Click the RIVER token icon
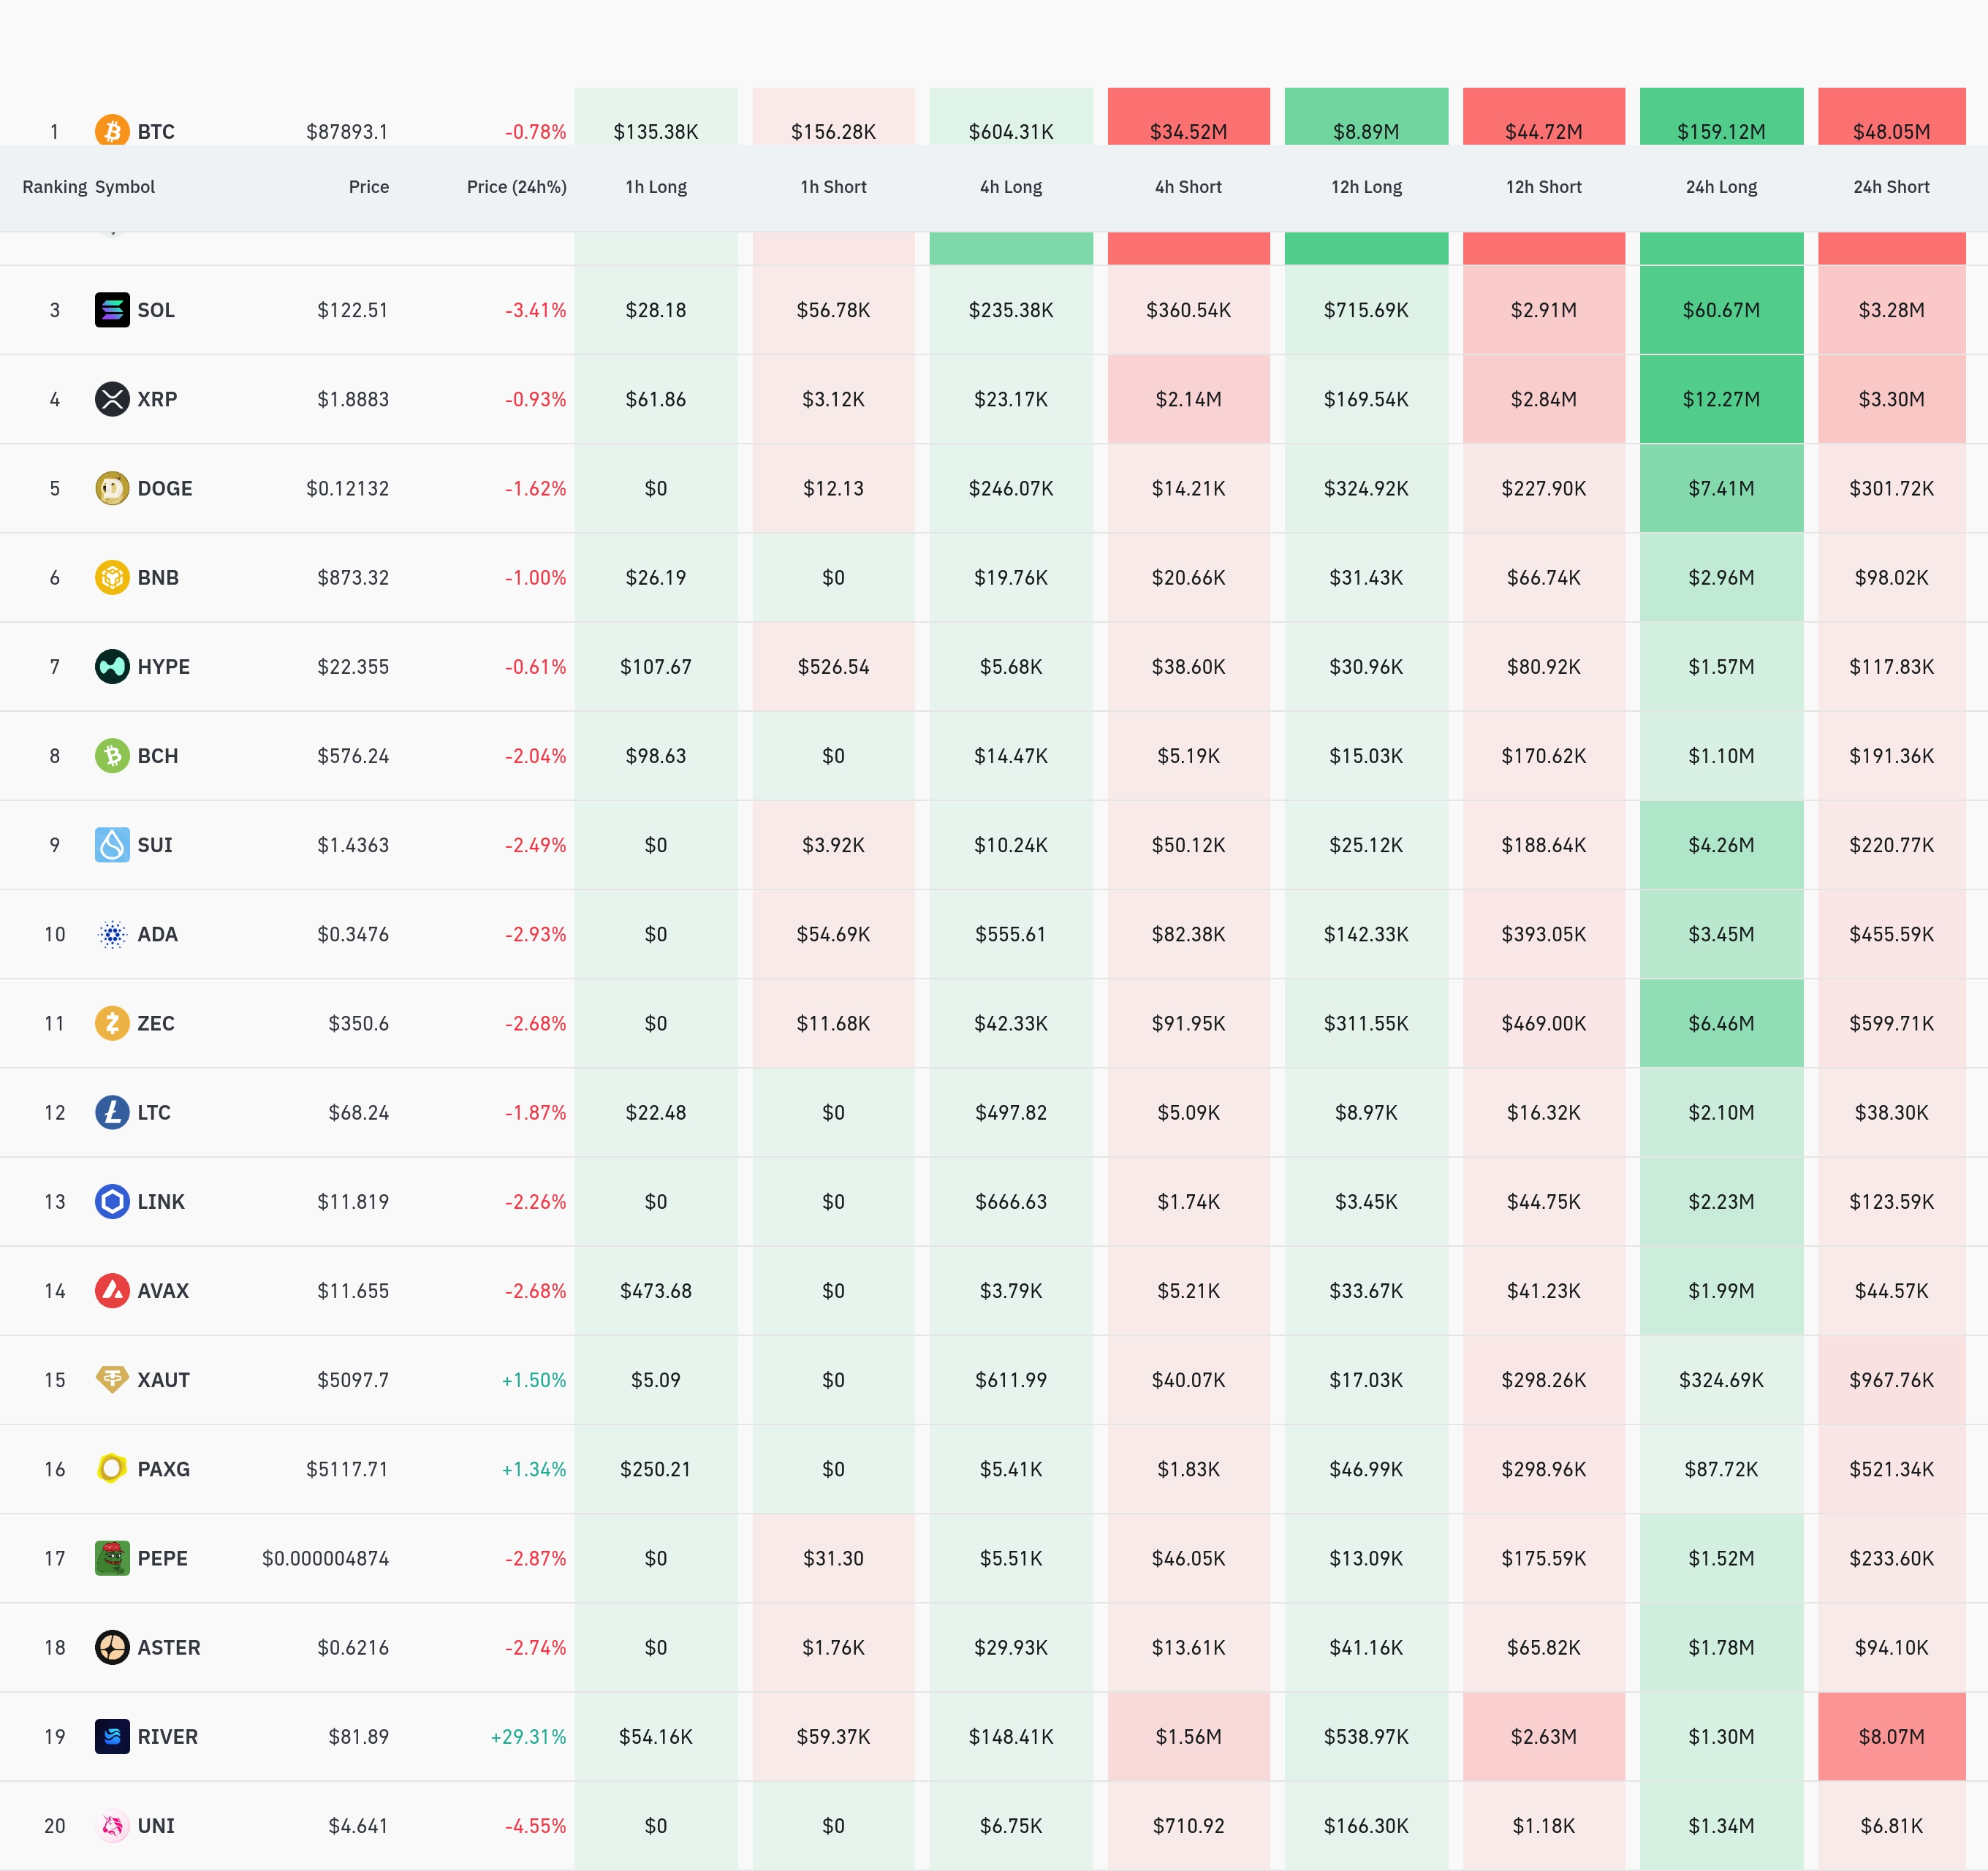Viewport: 1988px width, 1871px height. tap(112, 1736)
